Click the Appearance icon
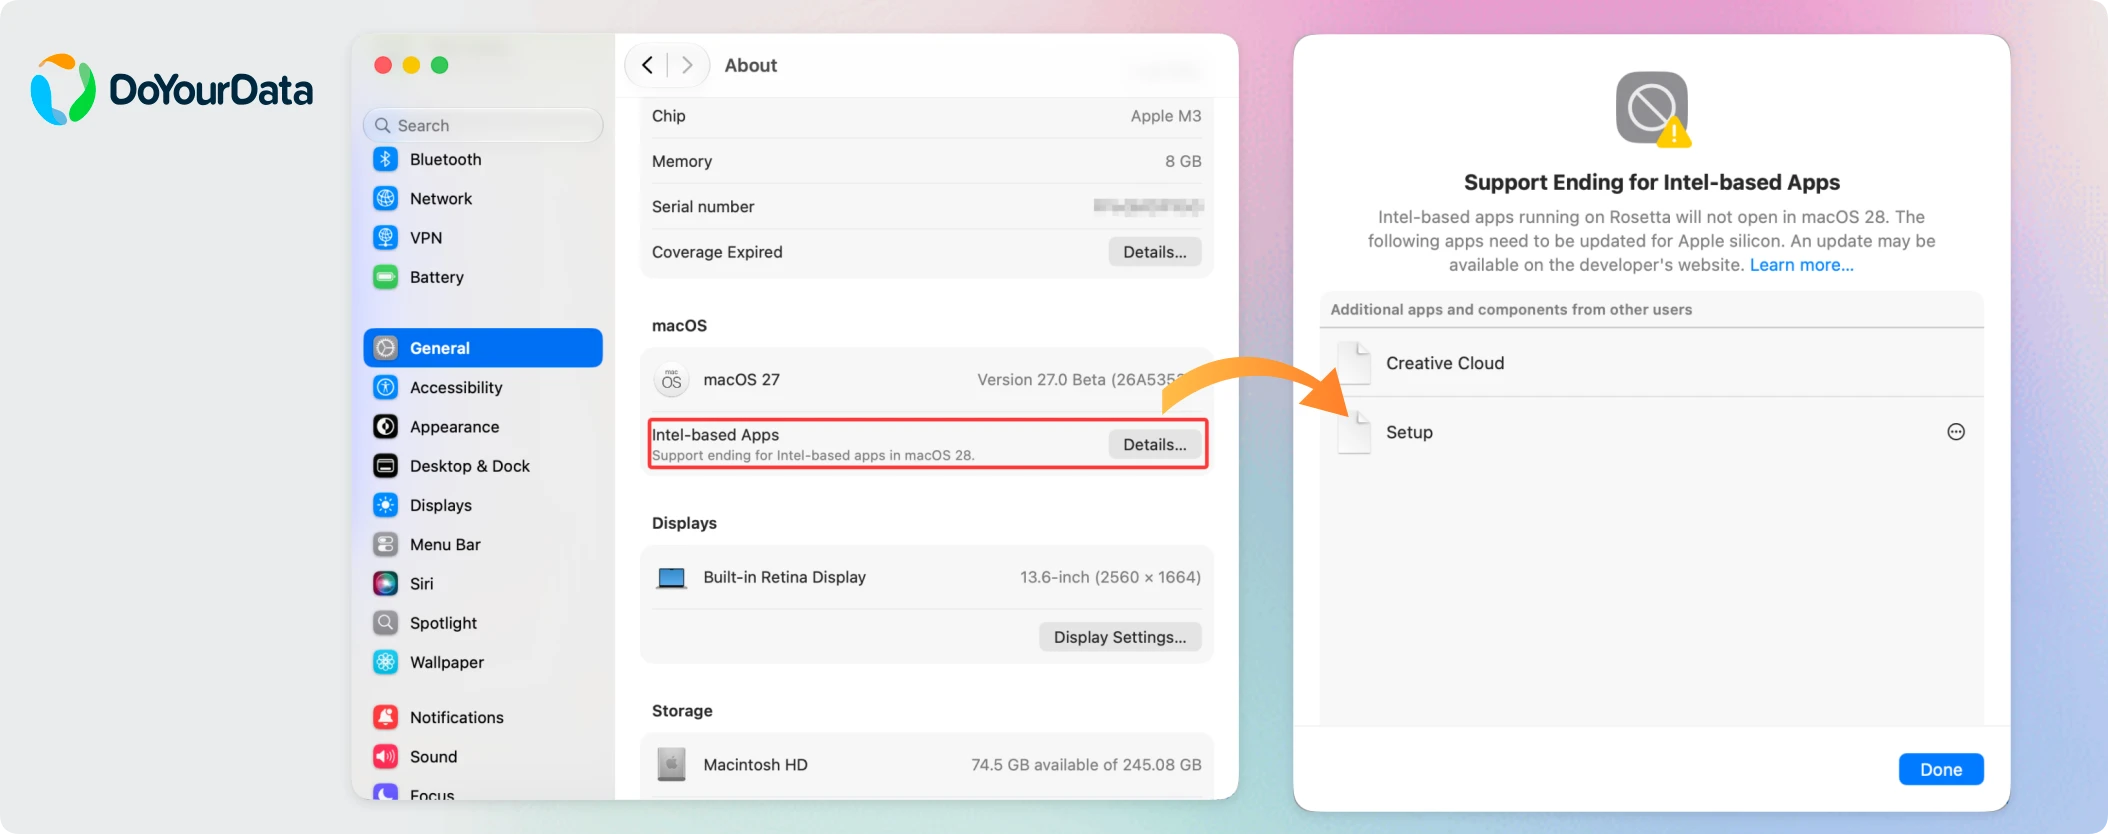 pos(385,426)
